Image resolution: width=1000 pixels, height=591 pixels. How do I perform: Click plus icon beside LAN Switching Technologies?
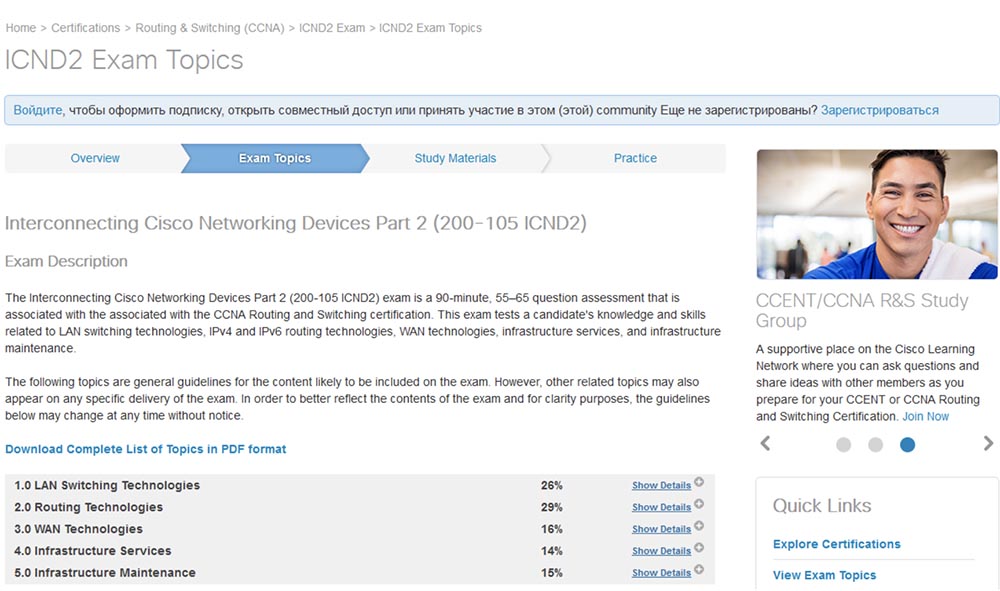coord(699,482)
